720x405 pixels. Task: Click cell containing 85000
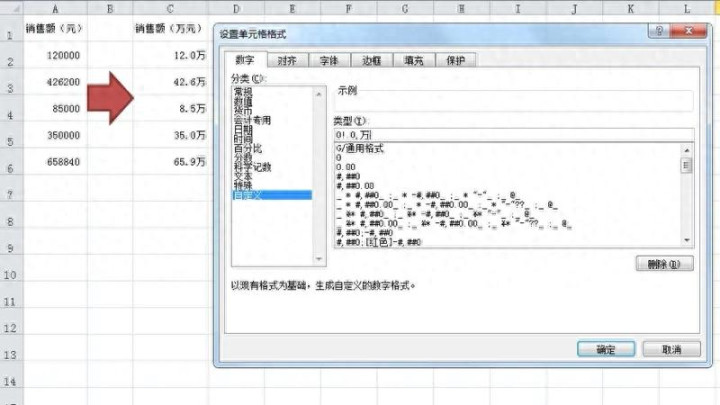[x=56, y=108]
